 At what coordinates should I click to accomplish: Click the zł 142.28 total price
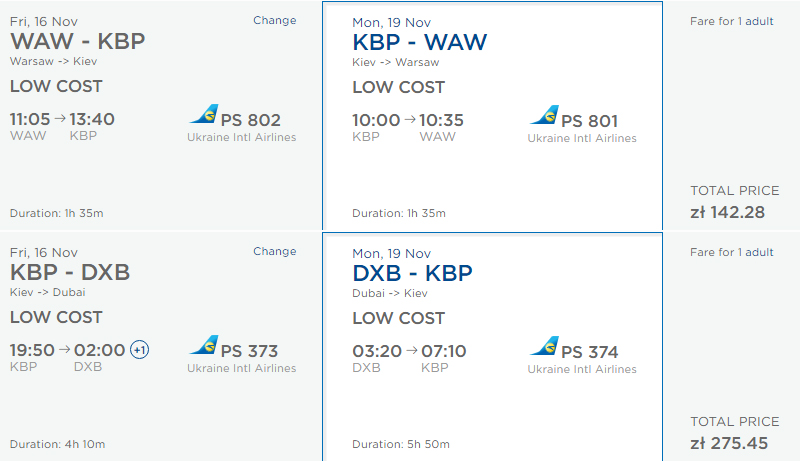(728, 212)
